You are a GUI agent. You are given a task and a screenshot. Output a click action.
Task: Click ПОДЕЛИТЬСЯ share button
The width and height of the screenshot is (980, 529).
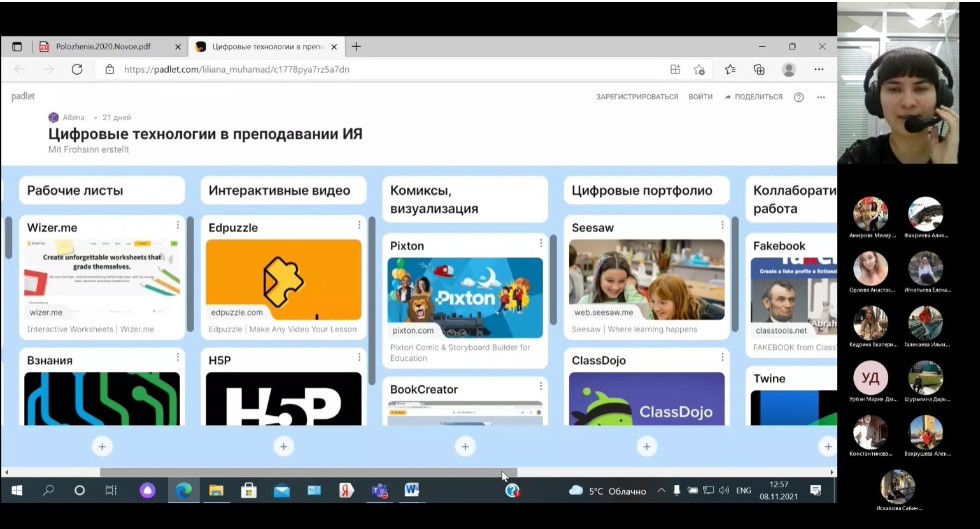tap(753, 97)
